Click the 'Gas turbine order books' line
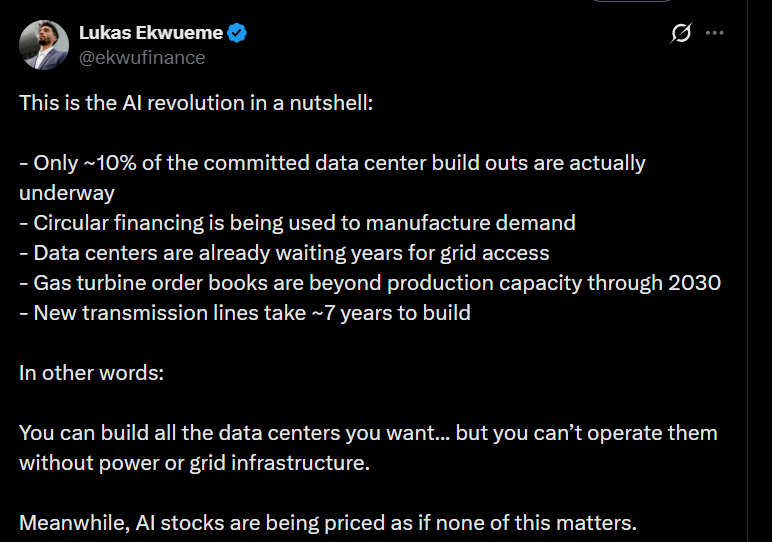Image resolution: width=772 pixels, height=542 pixels. pyautogui.click(x=370, y=283)
